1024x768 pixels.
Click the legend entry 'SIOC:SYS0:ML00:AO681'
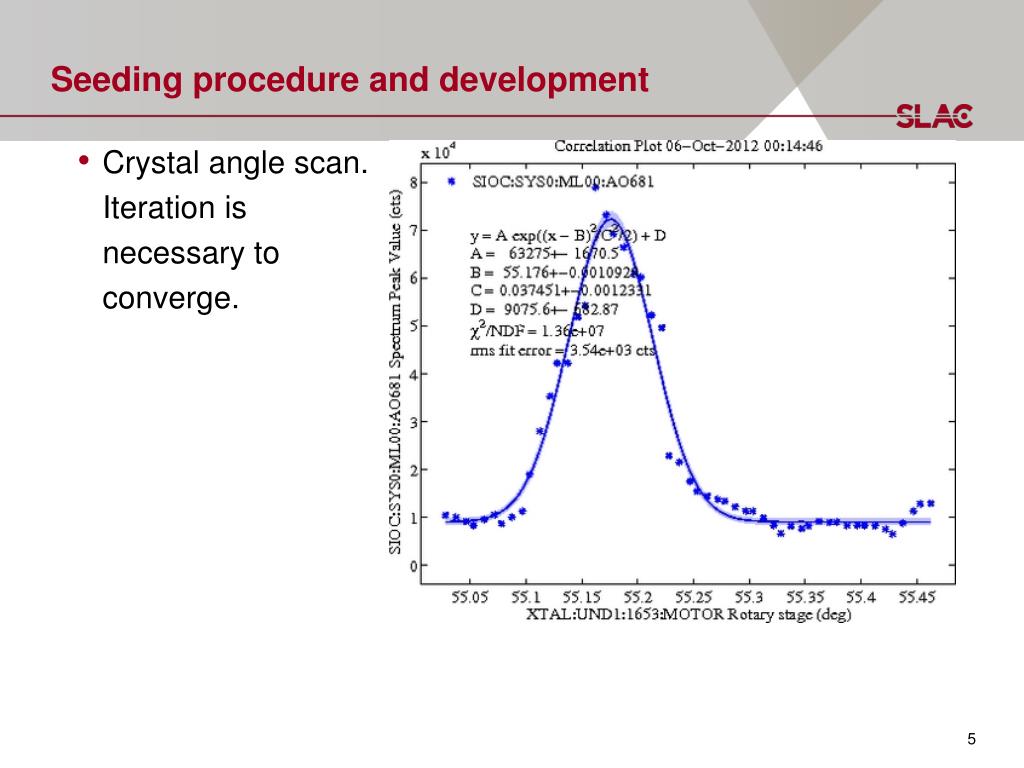pos(563,182)
